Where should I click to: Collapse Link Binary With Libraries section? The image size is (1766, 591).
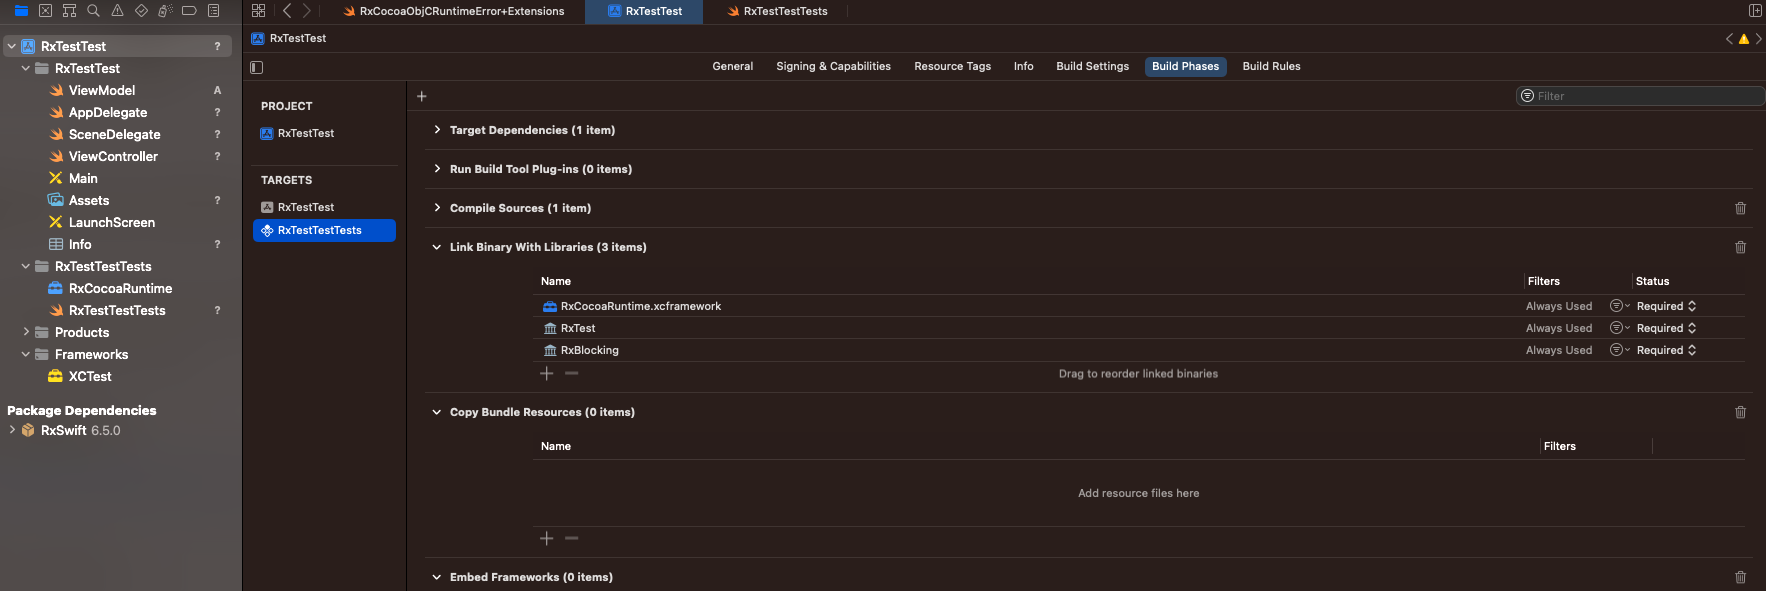click(437, 247)
